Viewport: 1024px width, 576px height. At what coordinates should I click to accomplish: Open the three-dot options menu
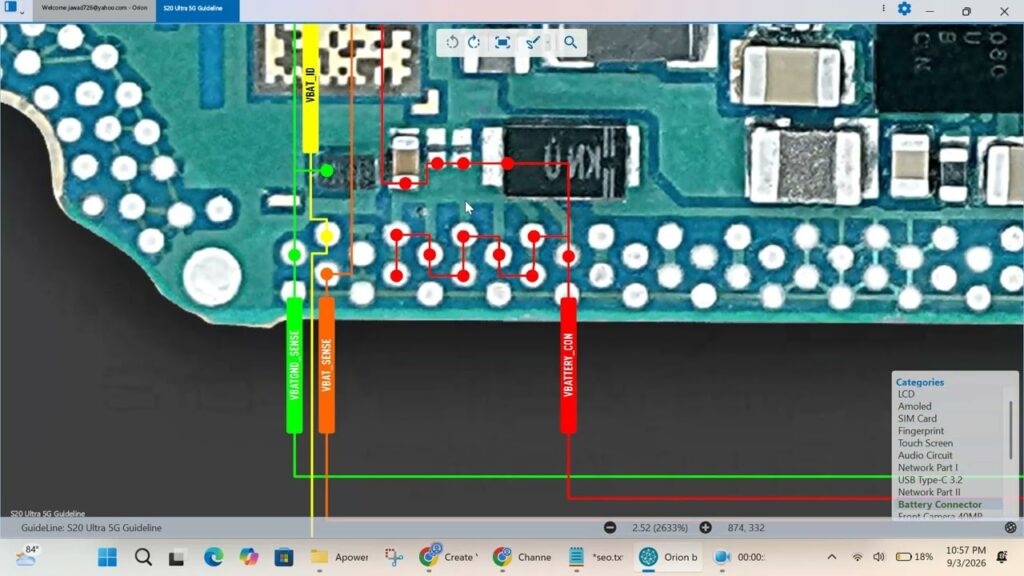(x=884, y=8)
